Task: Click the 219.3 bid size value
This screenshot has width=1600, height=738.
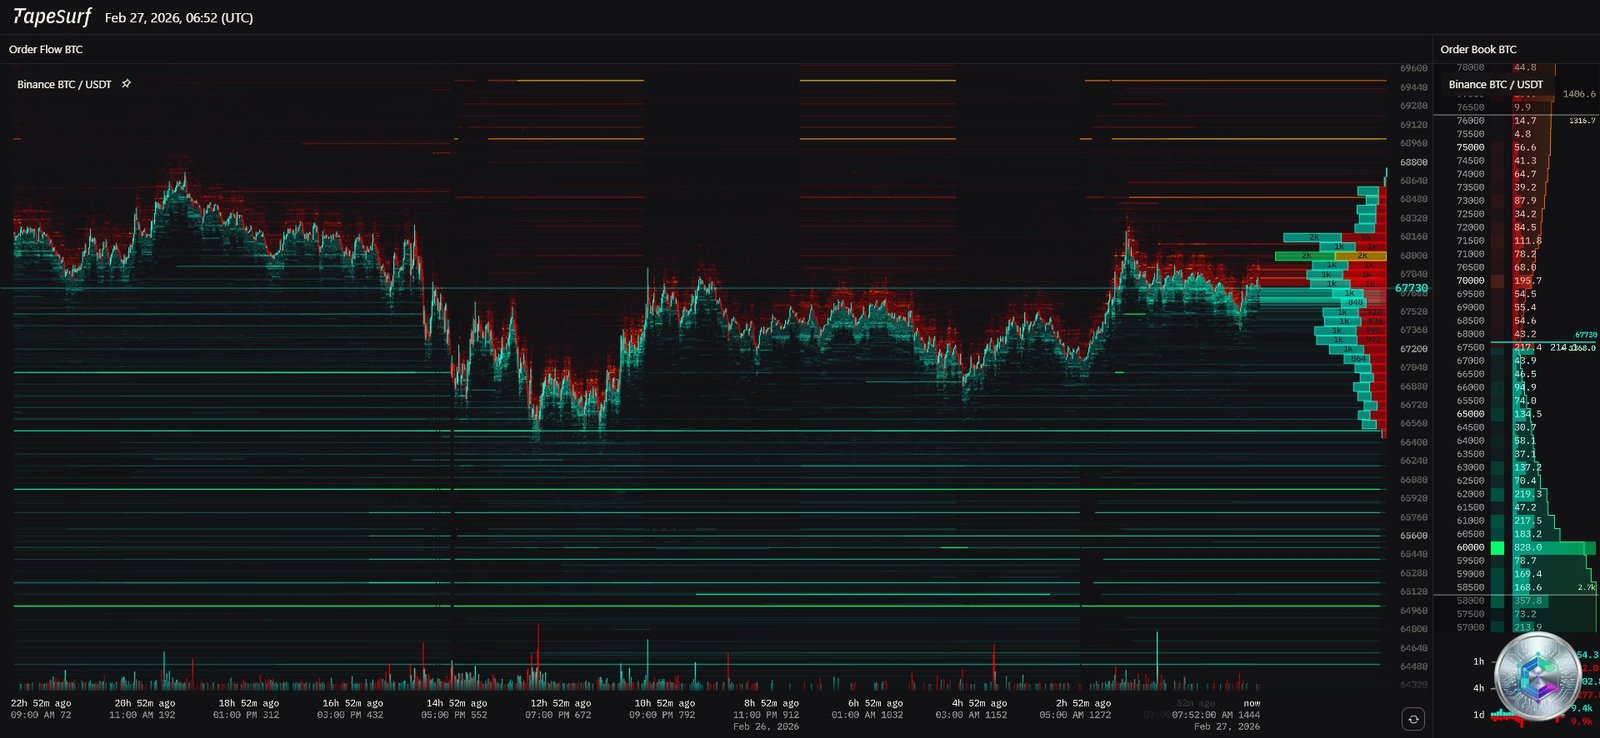Action: pyautogui.click(x=1527, y=494)
